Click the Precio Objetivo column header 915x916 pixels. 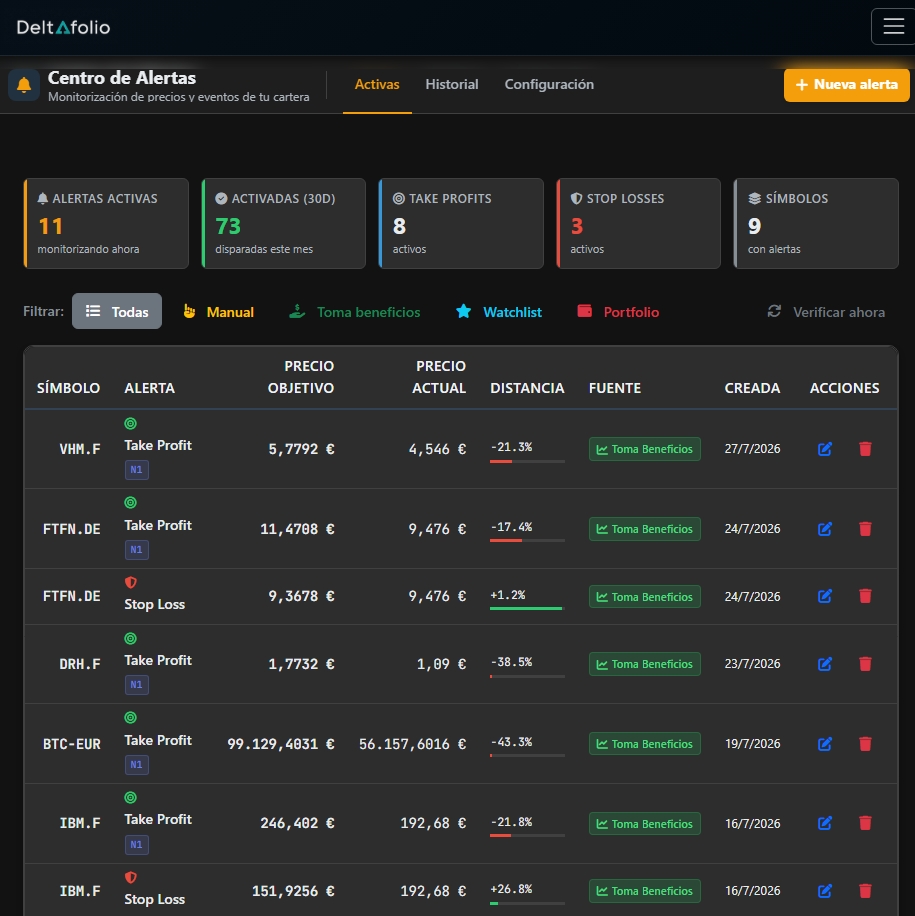(301, 377)
